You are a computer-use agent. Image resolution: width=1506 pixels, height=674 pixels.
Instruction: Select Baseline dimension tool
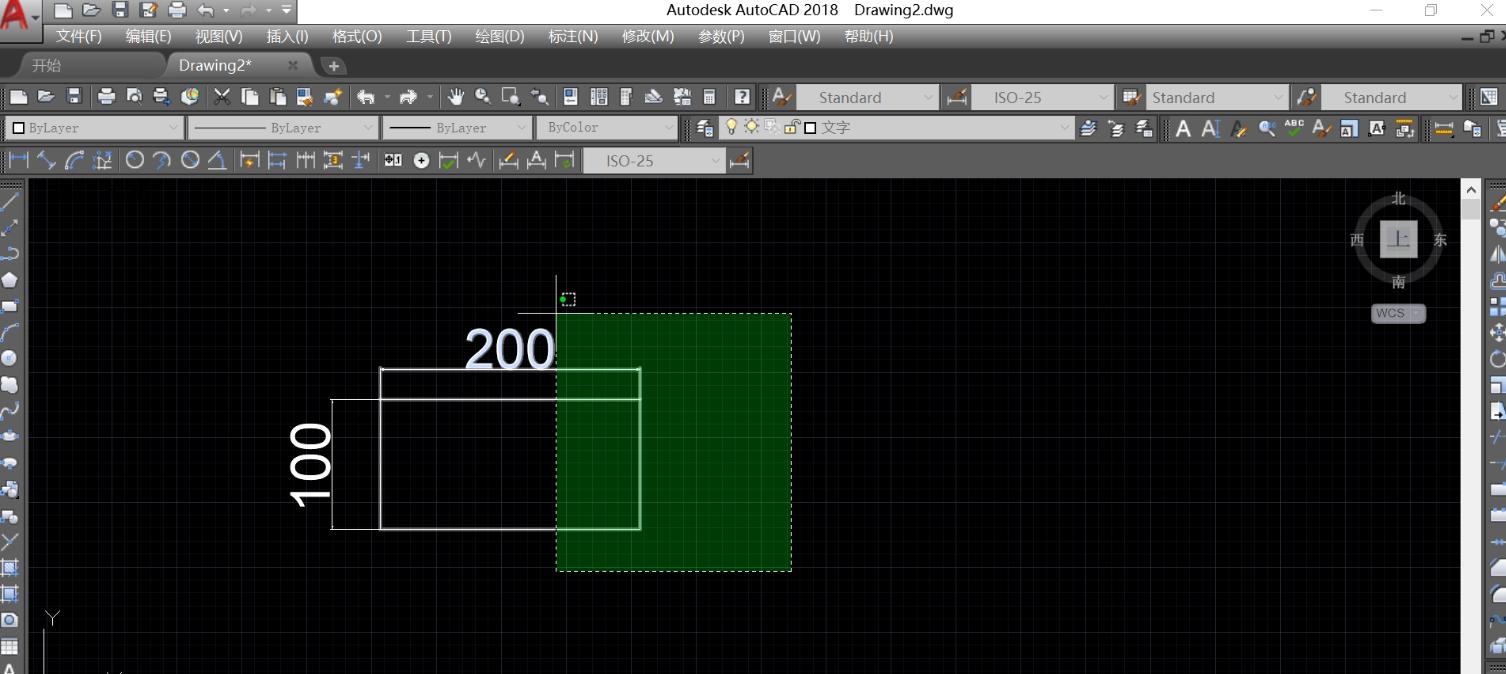277,160
